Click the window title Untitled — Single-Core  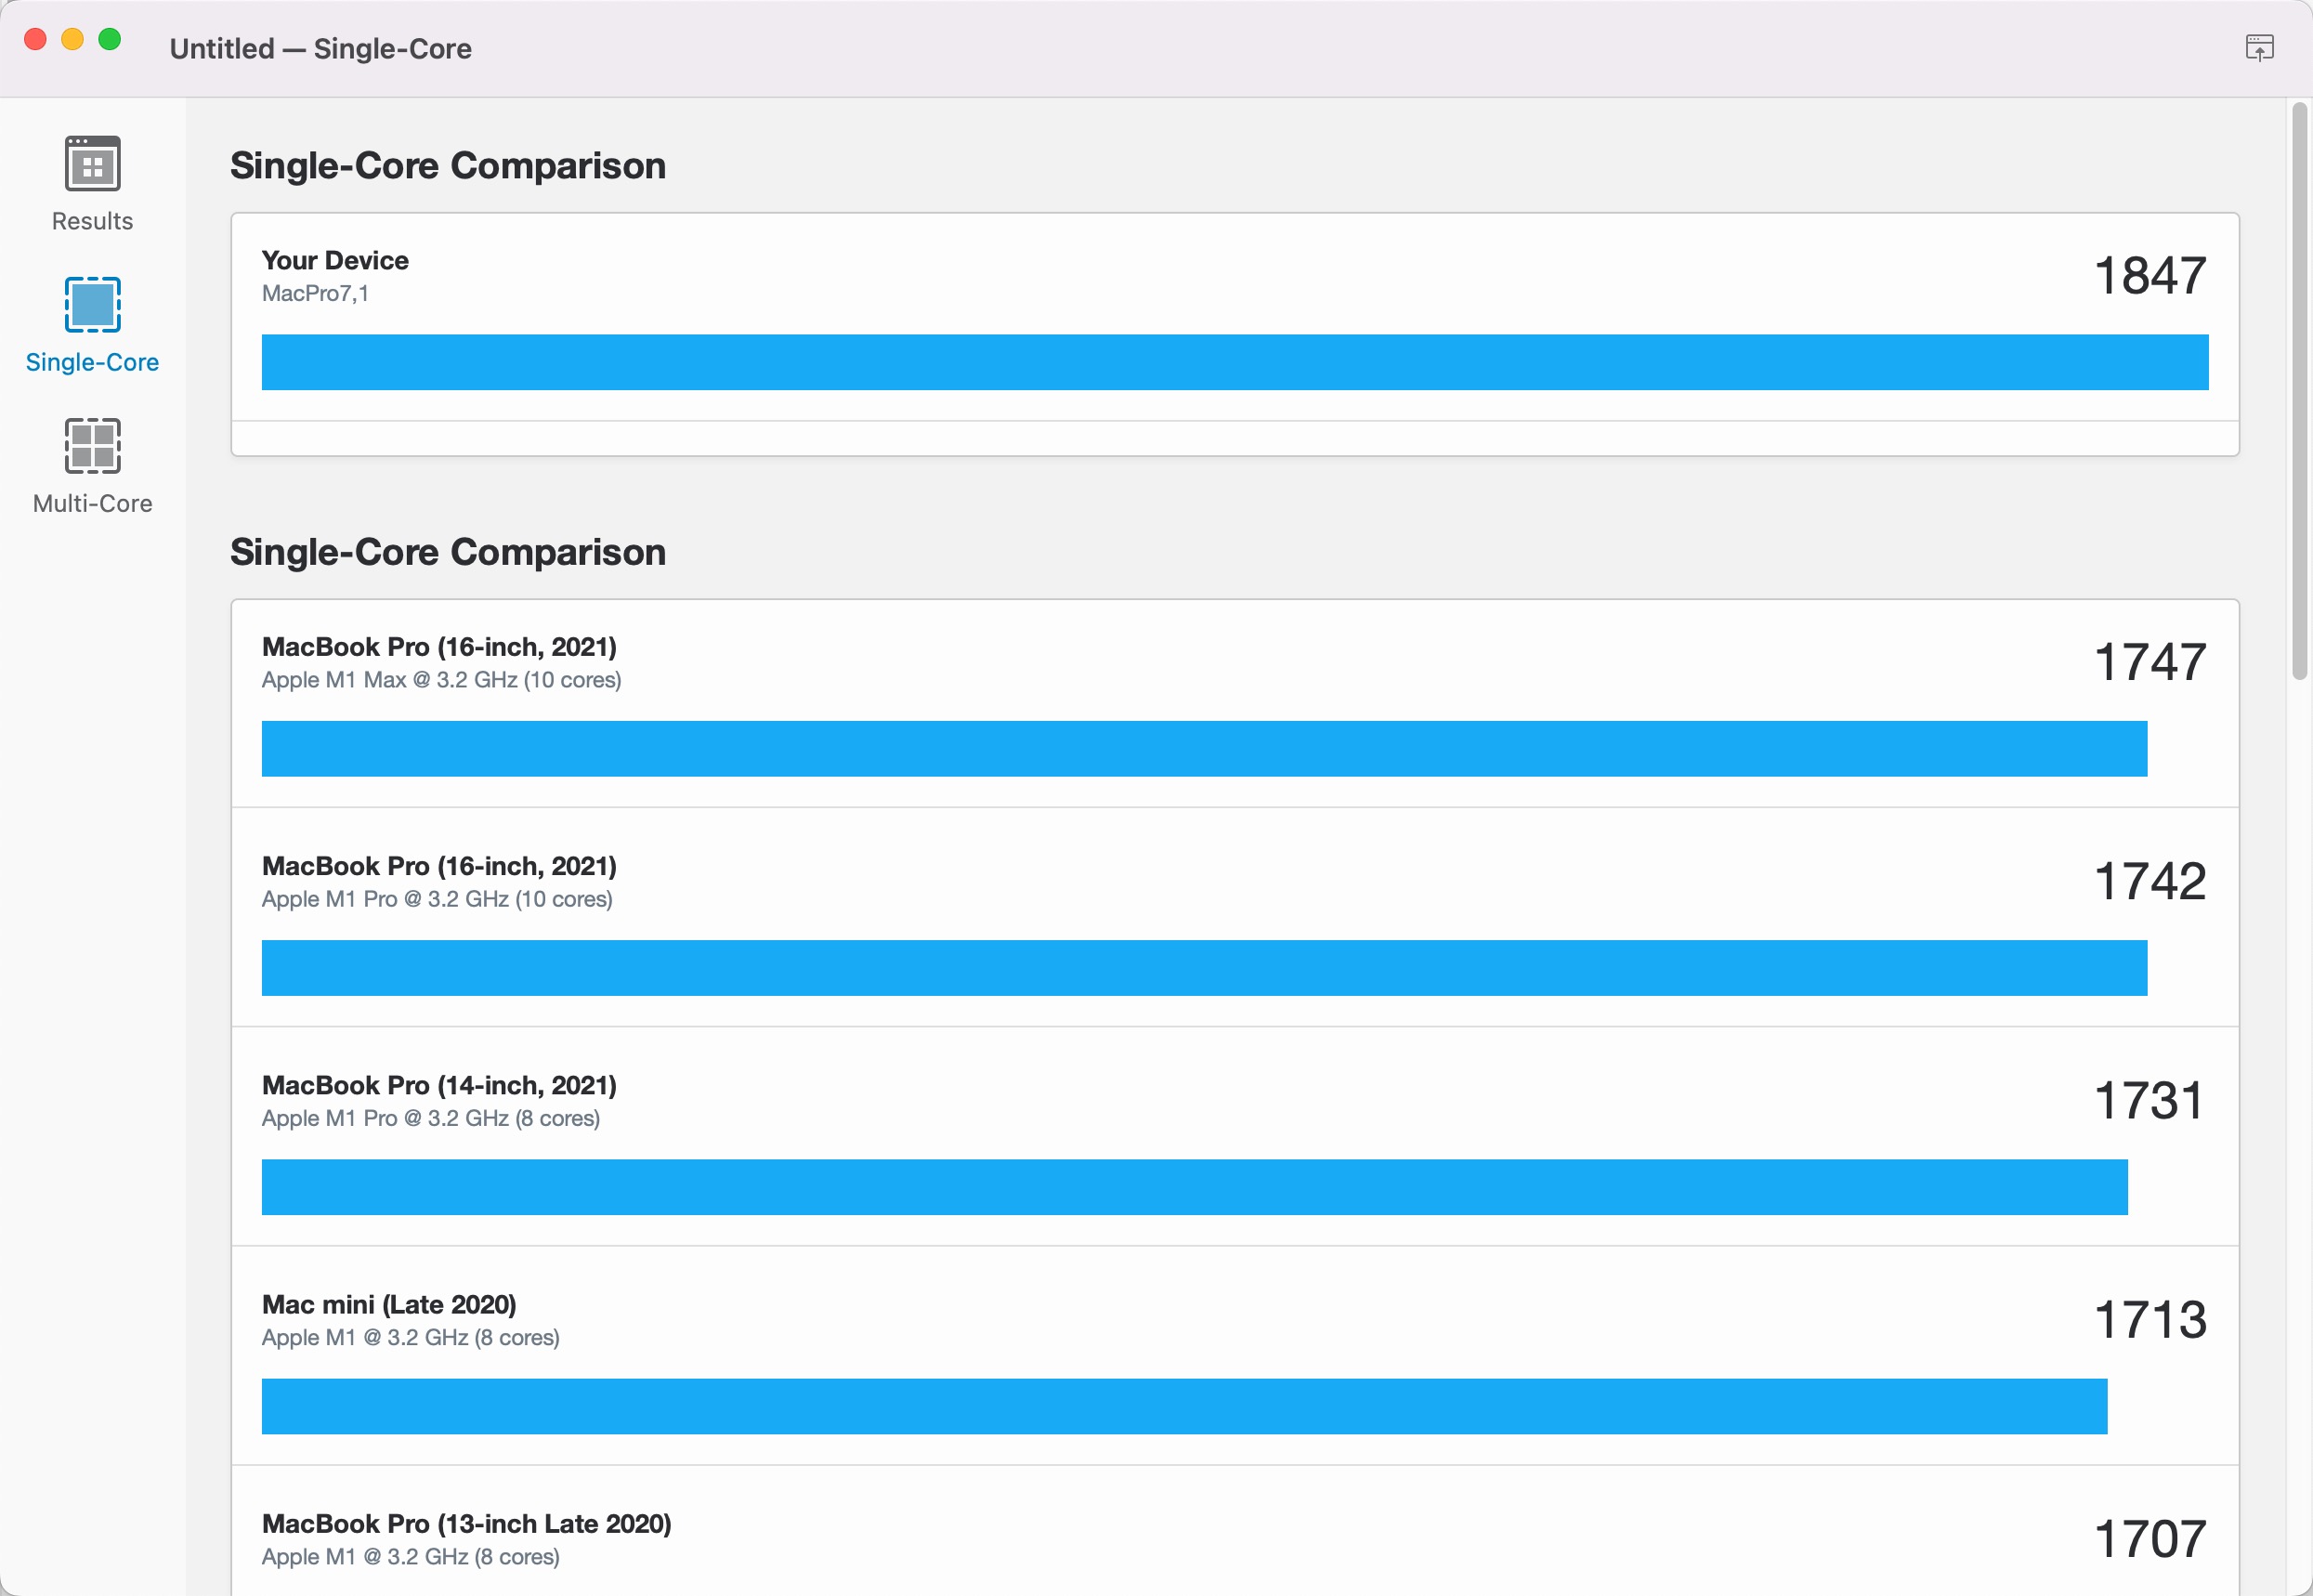[320, 48]
